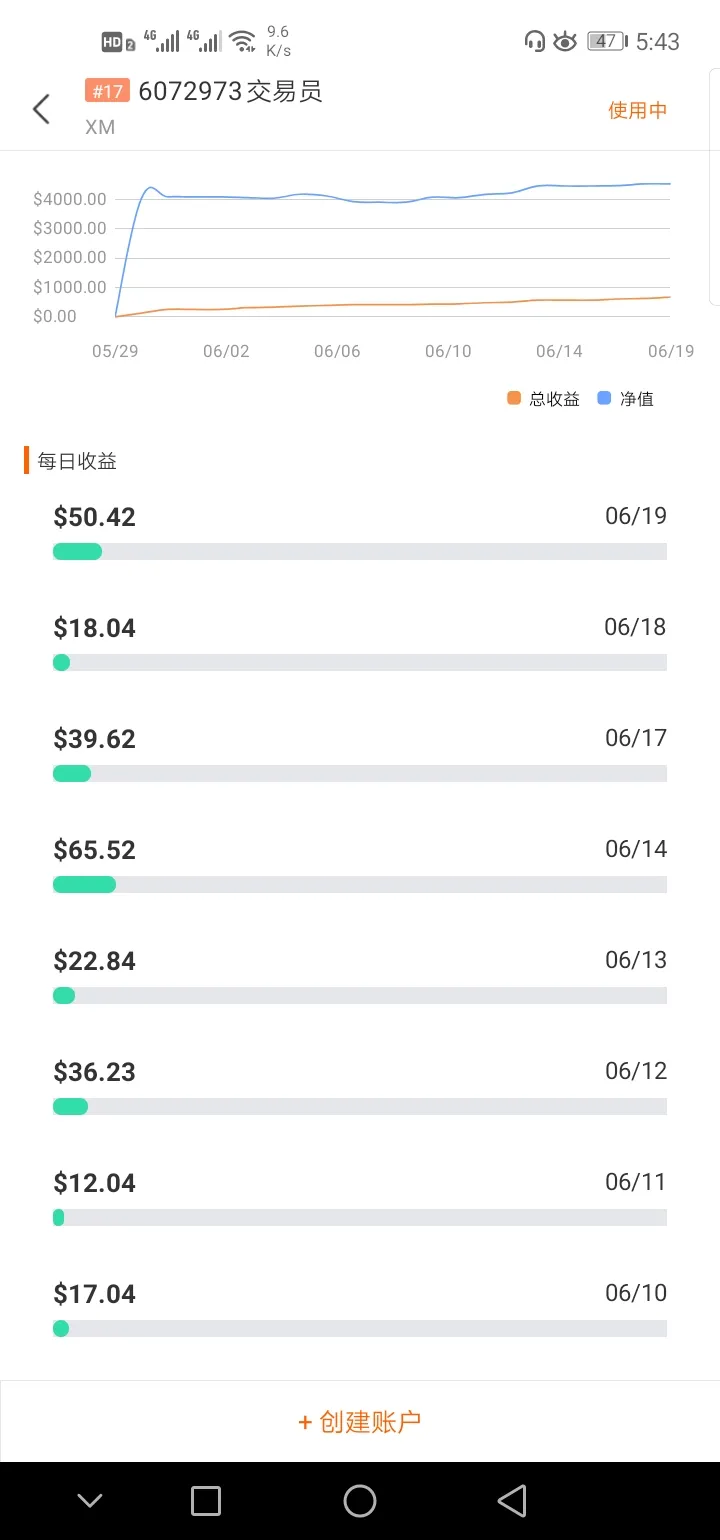720x1540 pixels.
Task: Tap the 创建账户 button
Action: (360, 1421)
